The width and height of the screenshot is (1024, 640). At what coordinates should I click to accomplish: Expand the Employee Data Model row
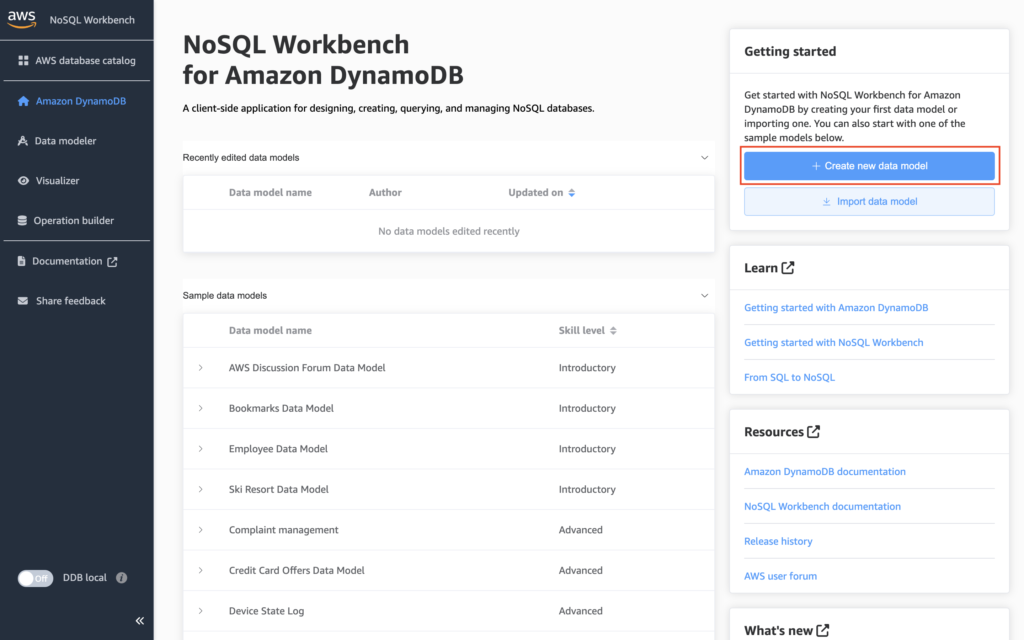point(202,448)
